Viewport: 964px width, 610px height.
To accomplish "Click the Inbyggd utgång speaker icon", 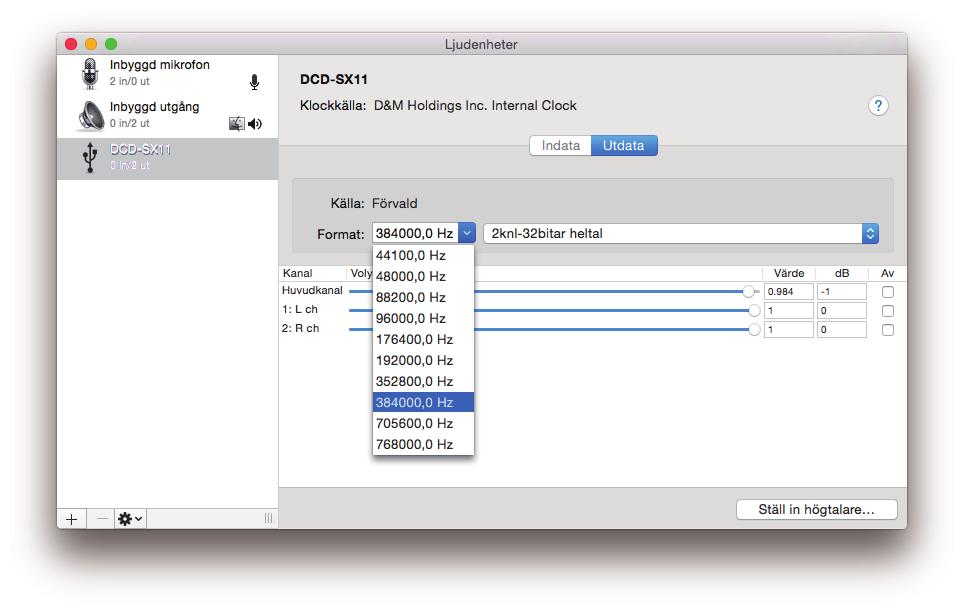I will [90, 116].
